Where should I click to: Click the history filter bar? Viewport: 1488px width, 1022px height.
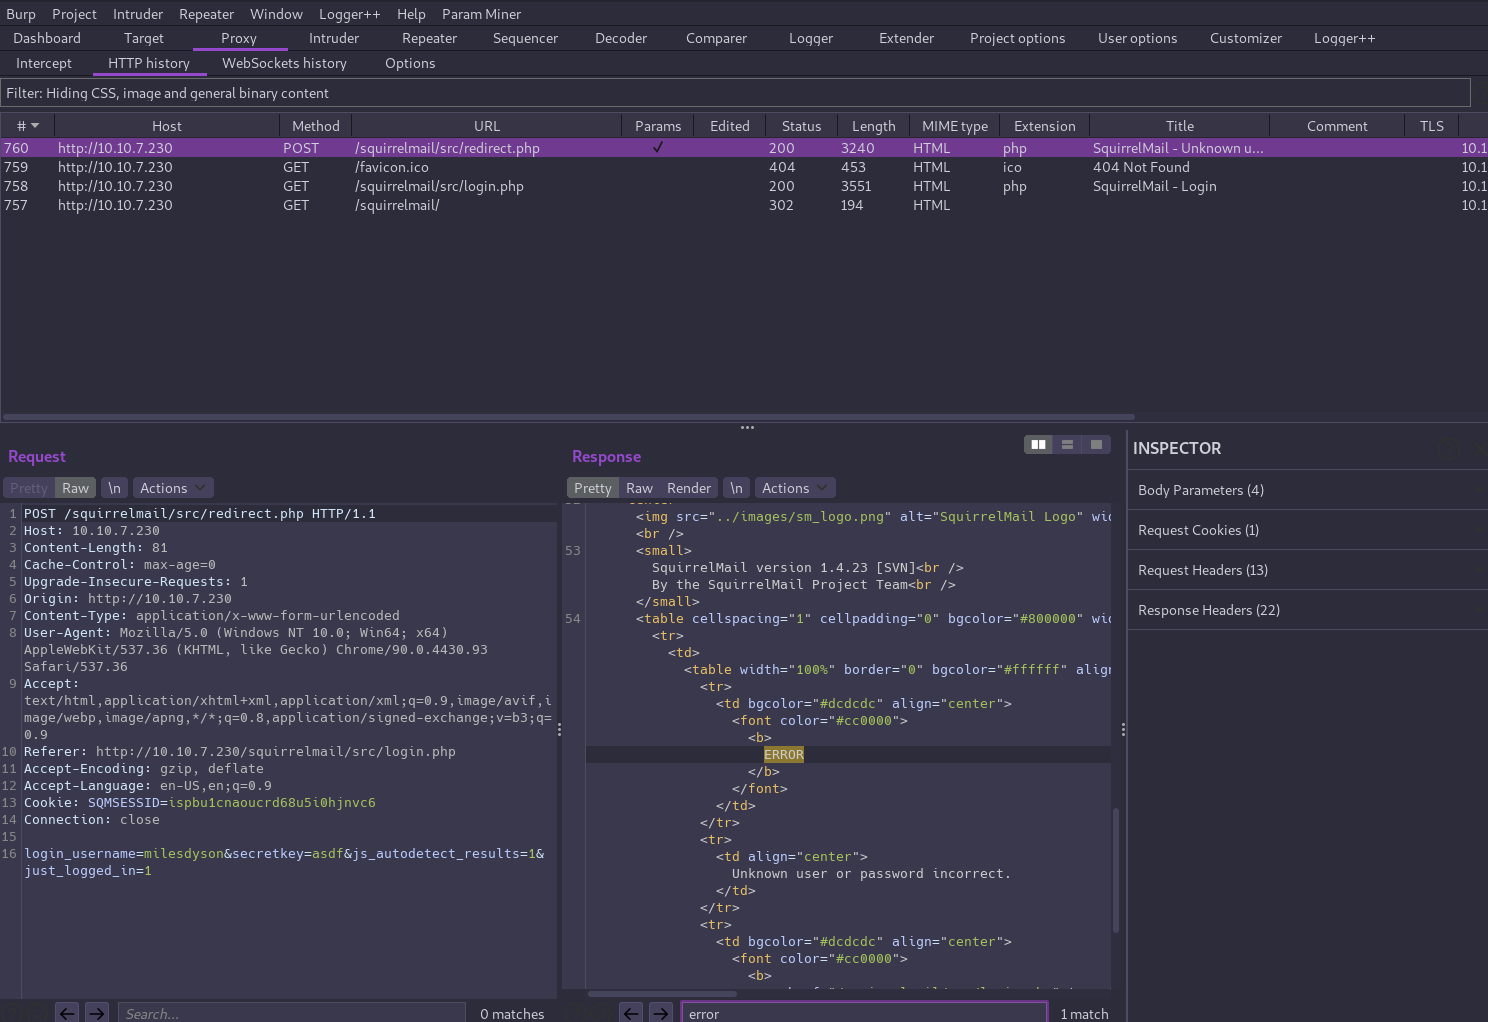click(736, 93)
